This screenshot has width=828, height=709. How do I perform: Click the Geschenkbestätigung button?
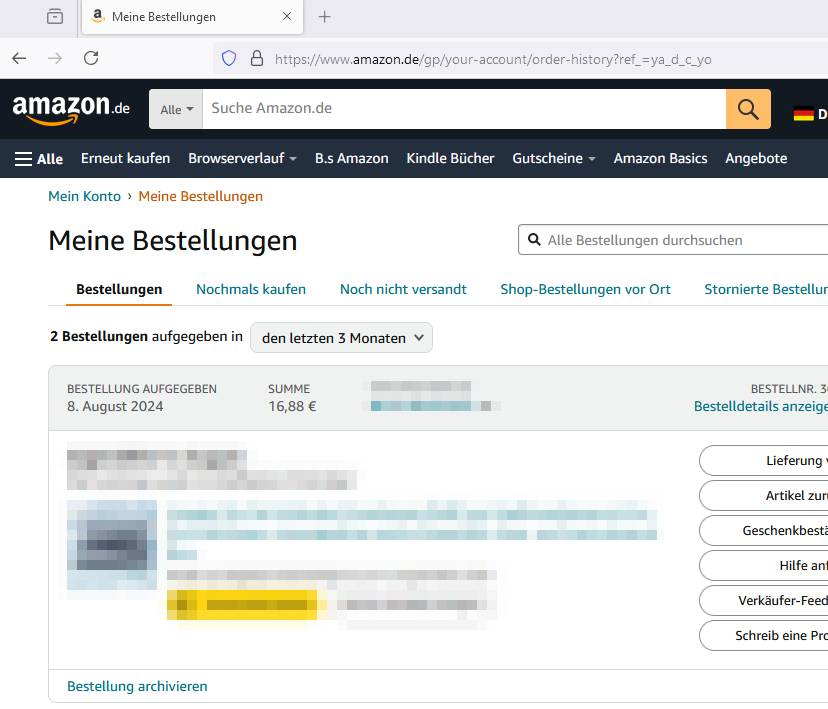pos(764,531)
